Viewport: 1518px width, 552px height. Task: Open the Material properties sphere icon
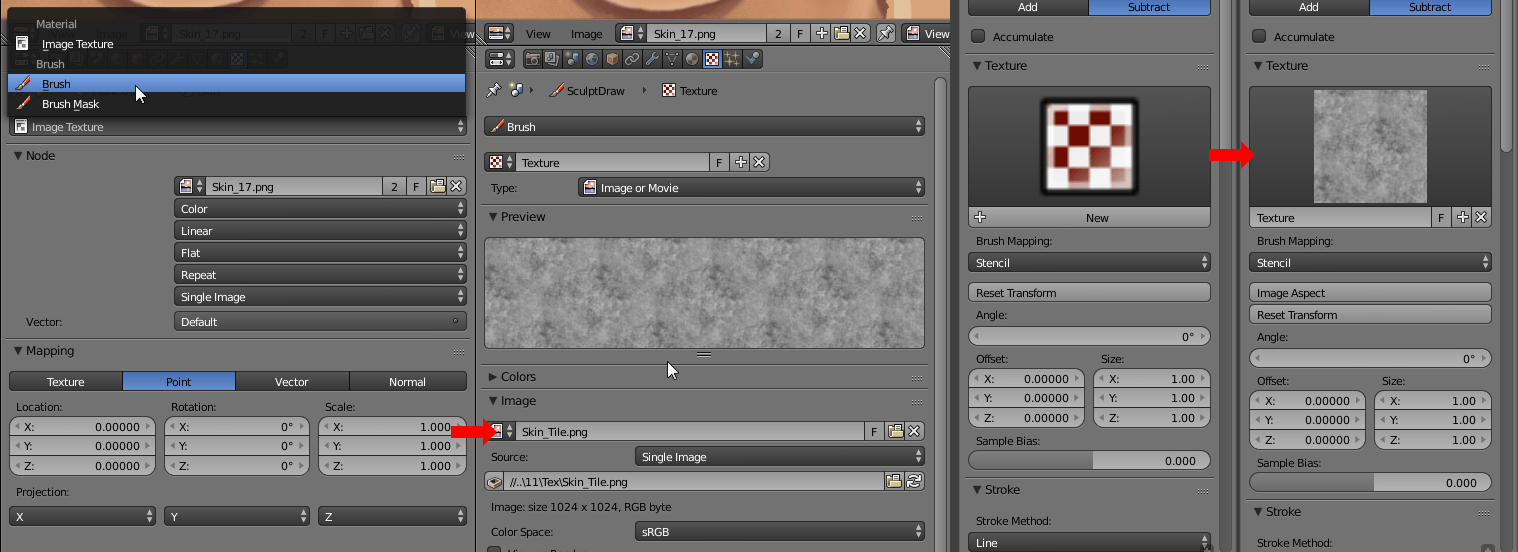(692, 59)
